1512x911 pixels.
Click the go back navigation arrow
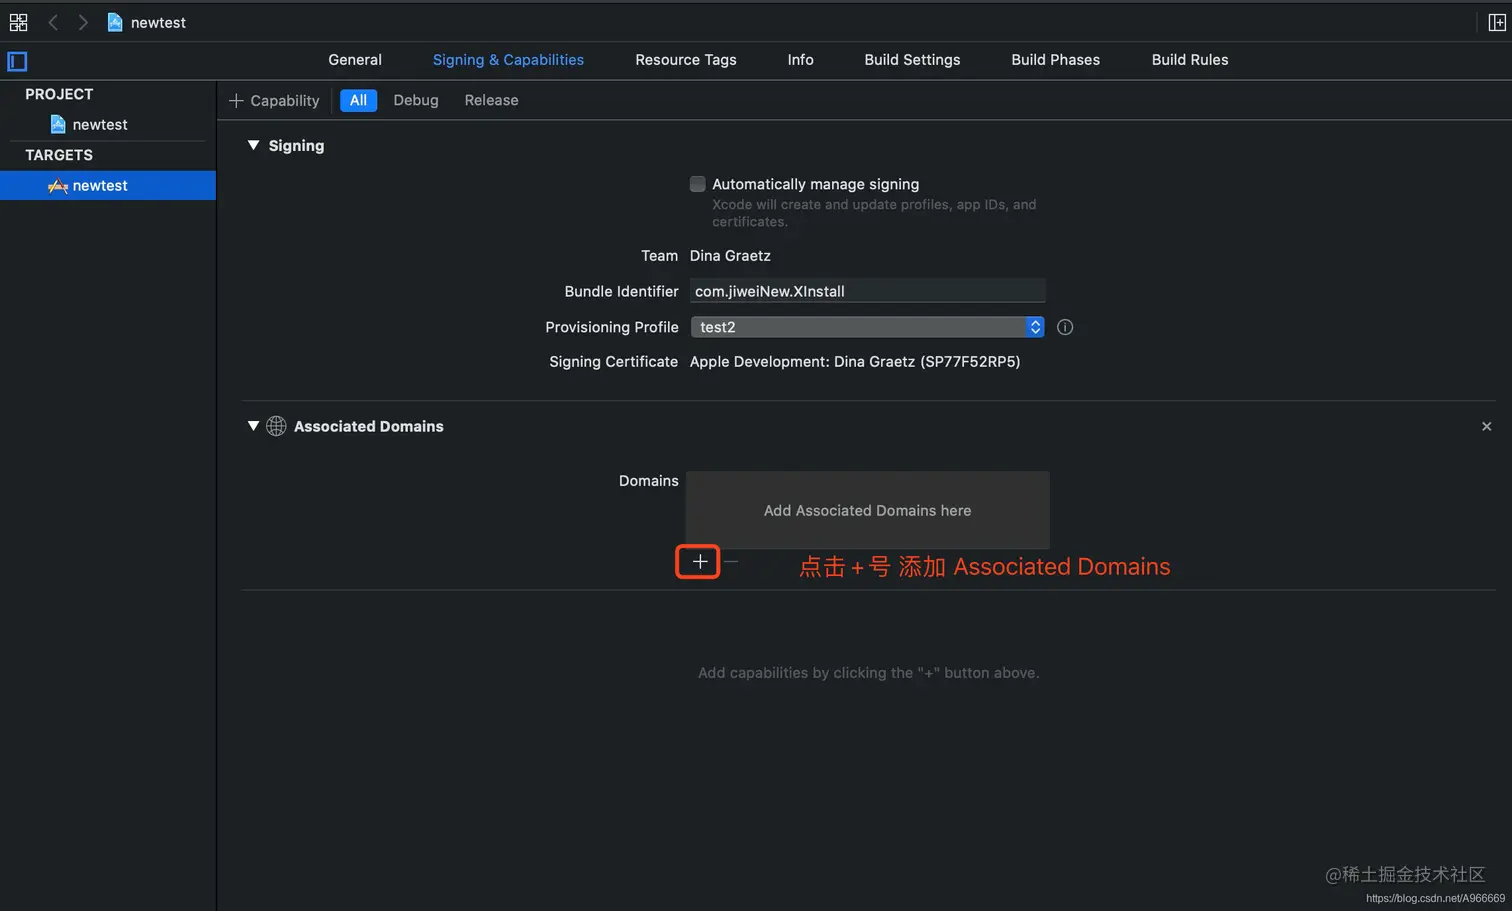(x=53, y=22)
